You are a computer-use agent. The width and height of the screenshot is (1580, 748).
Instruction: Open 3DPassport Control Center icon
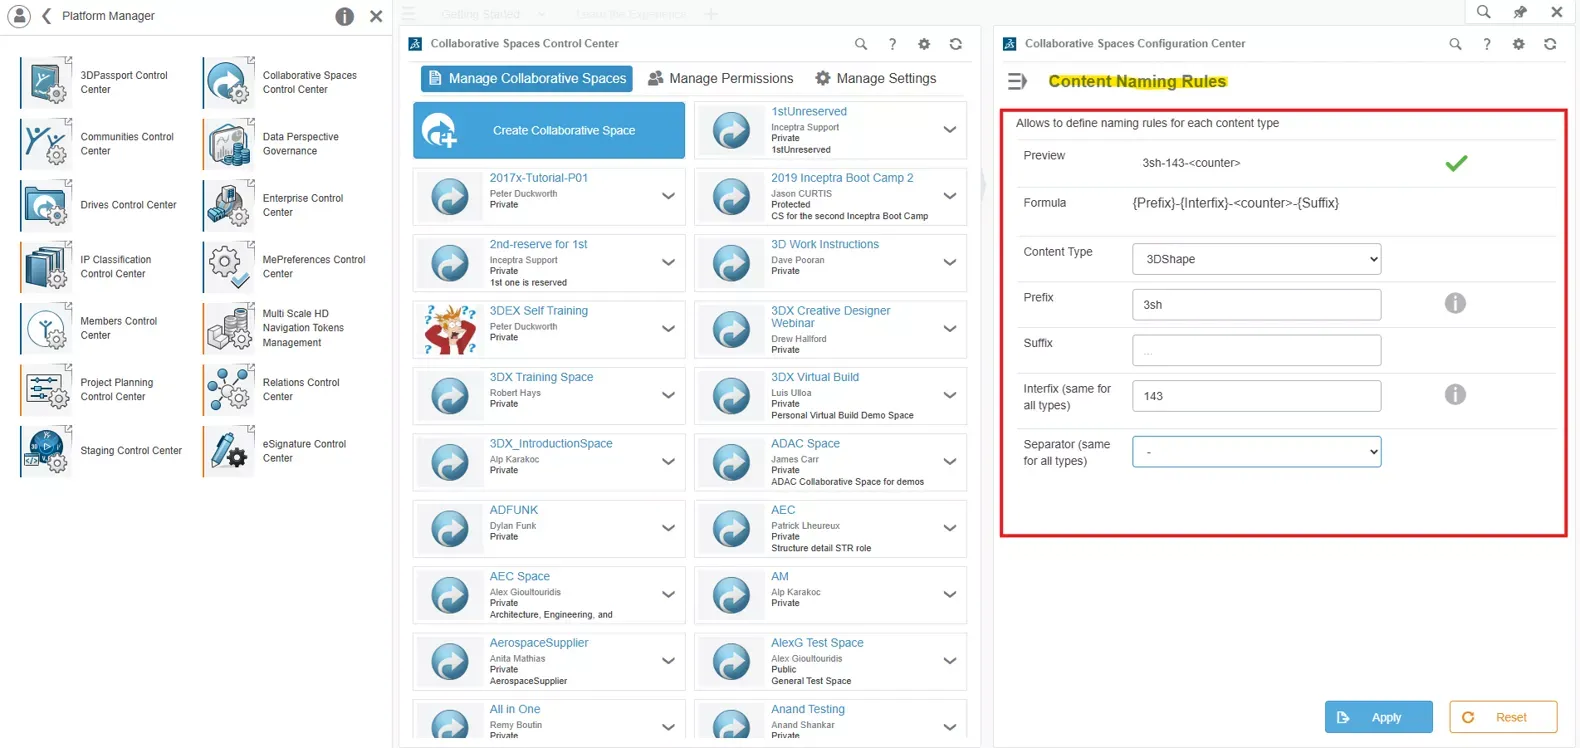[46, 82]
